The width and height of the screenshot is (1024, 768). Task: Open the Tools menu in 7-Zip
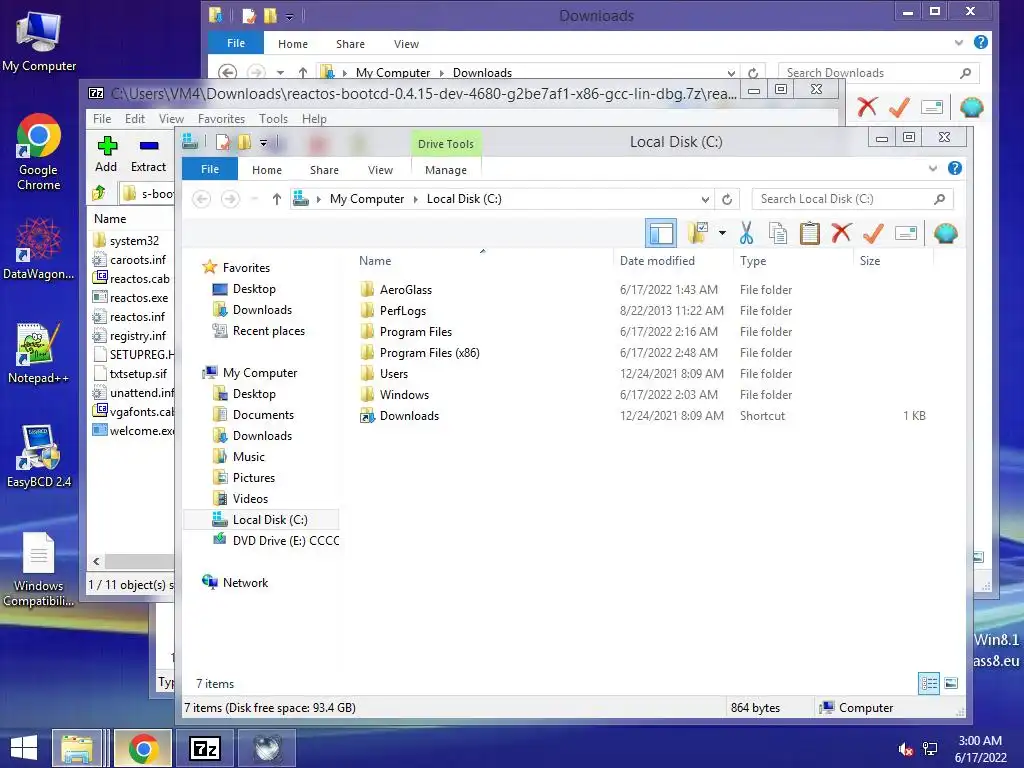pos(273,119)
